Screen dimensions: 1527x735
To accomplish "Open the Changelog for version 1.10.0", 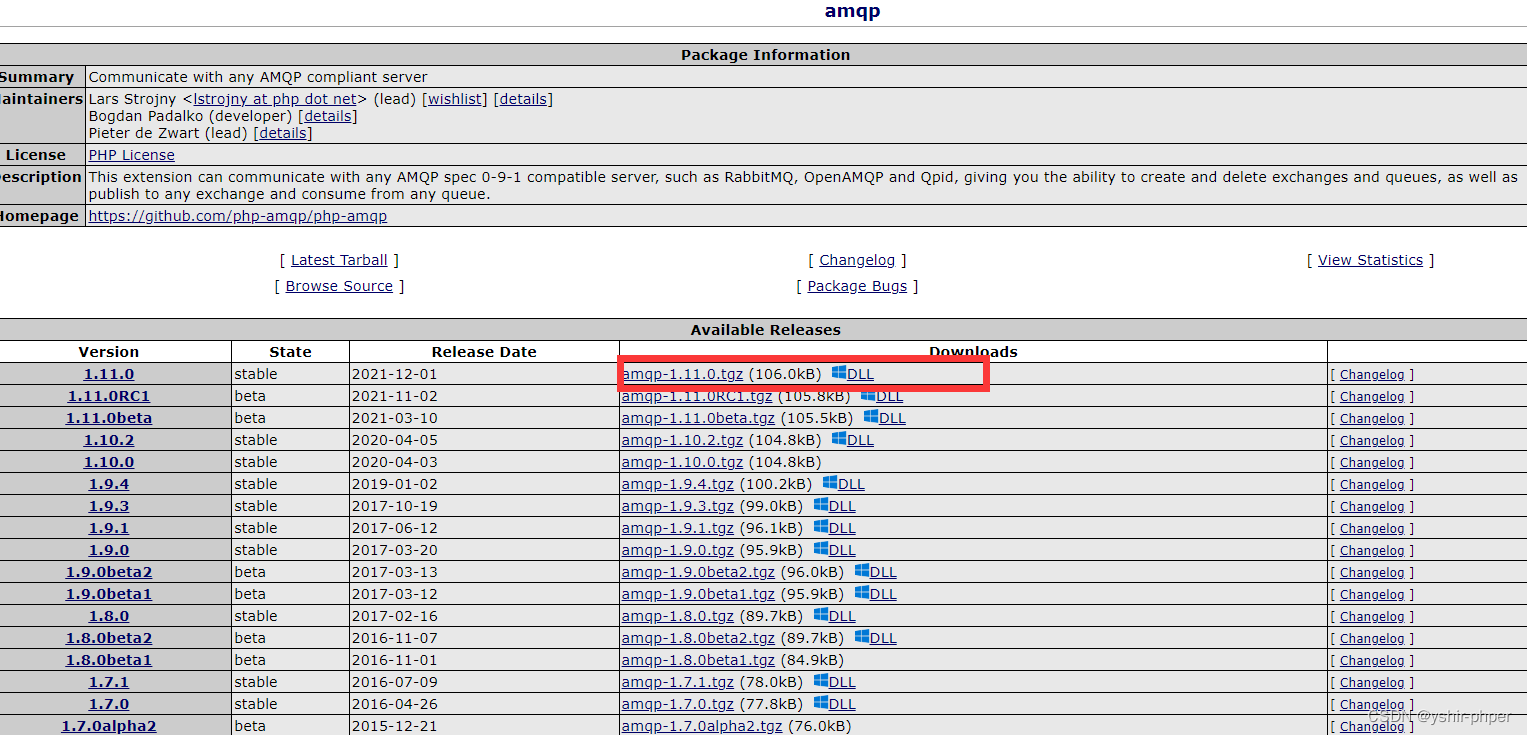I will tap(1371, 462).
